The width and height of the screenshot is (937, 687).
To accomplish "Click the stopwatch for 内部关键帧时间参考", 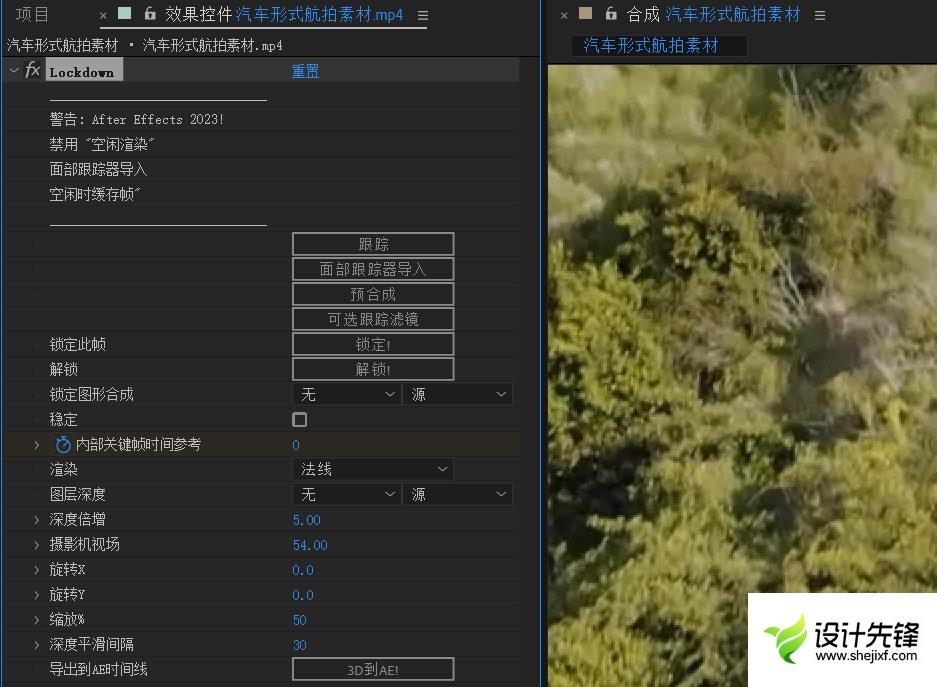I will click(63, 444).
